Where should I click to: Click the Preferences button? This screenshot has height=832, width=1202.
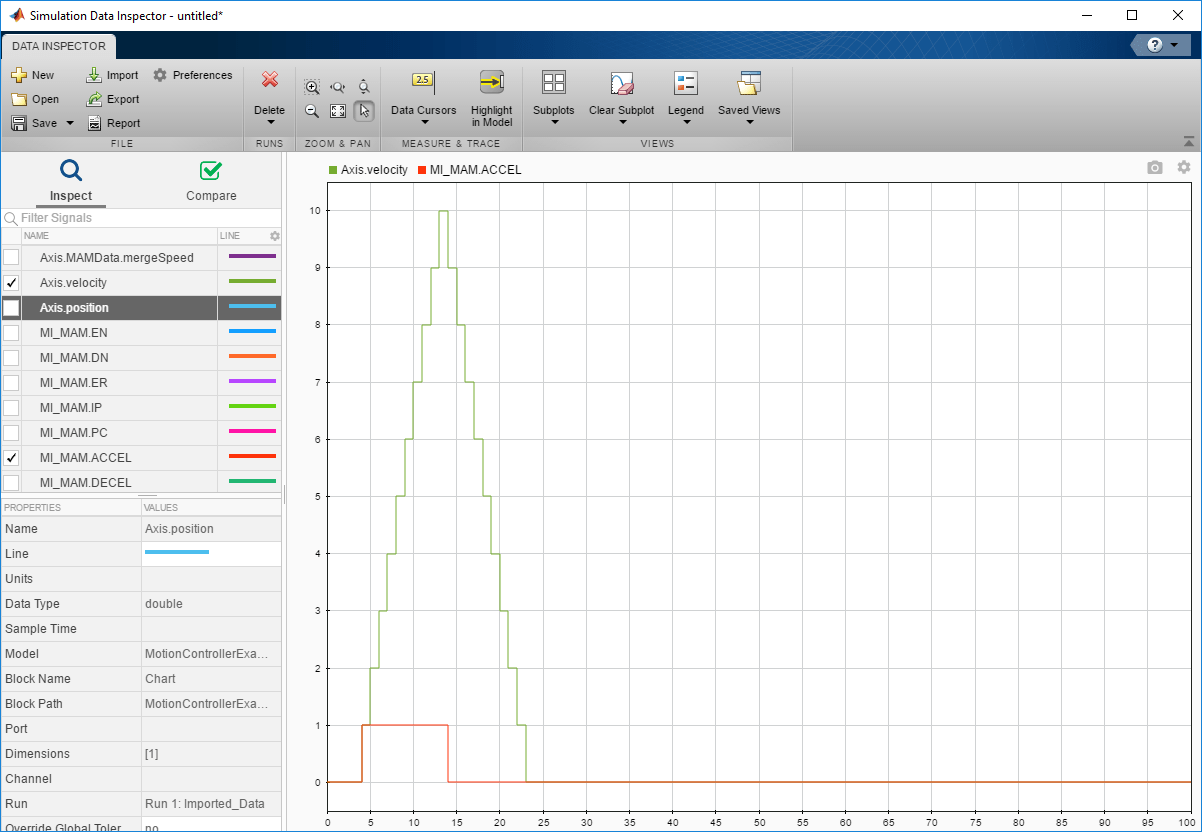[192, 75]
